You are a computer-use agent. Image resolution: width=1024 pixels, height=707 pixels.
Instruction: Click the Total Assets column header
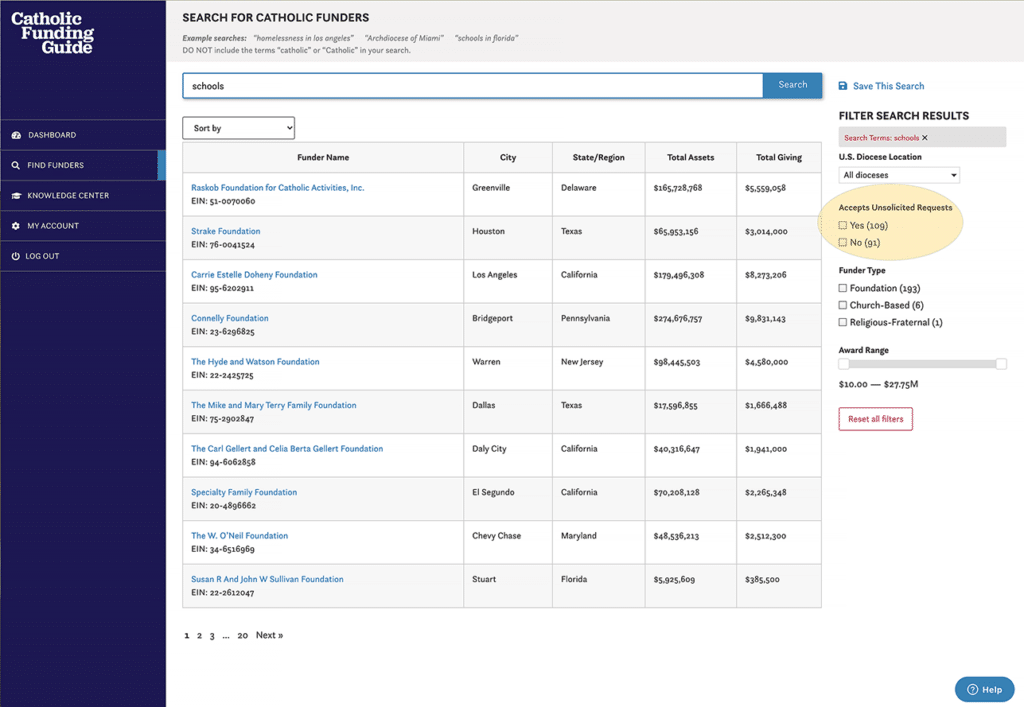690,157
